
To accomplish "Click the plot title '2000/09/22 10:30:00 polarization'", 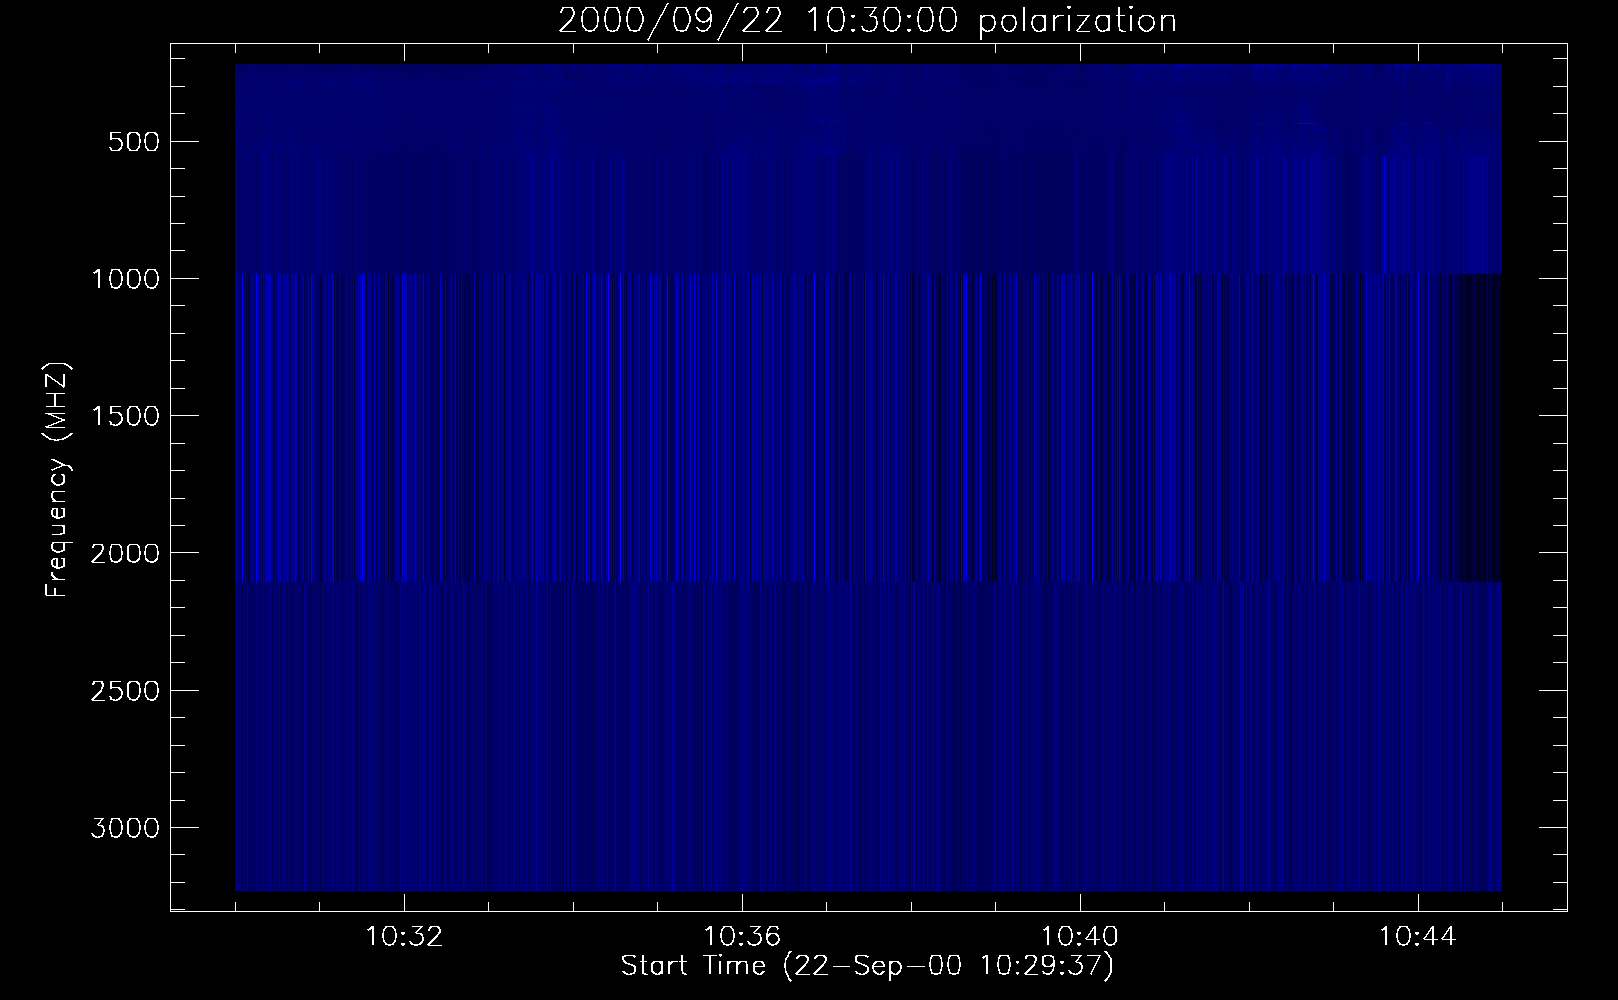I will pos(867,21).
